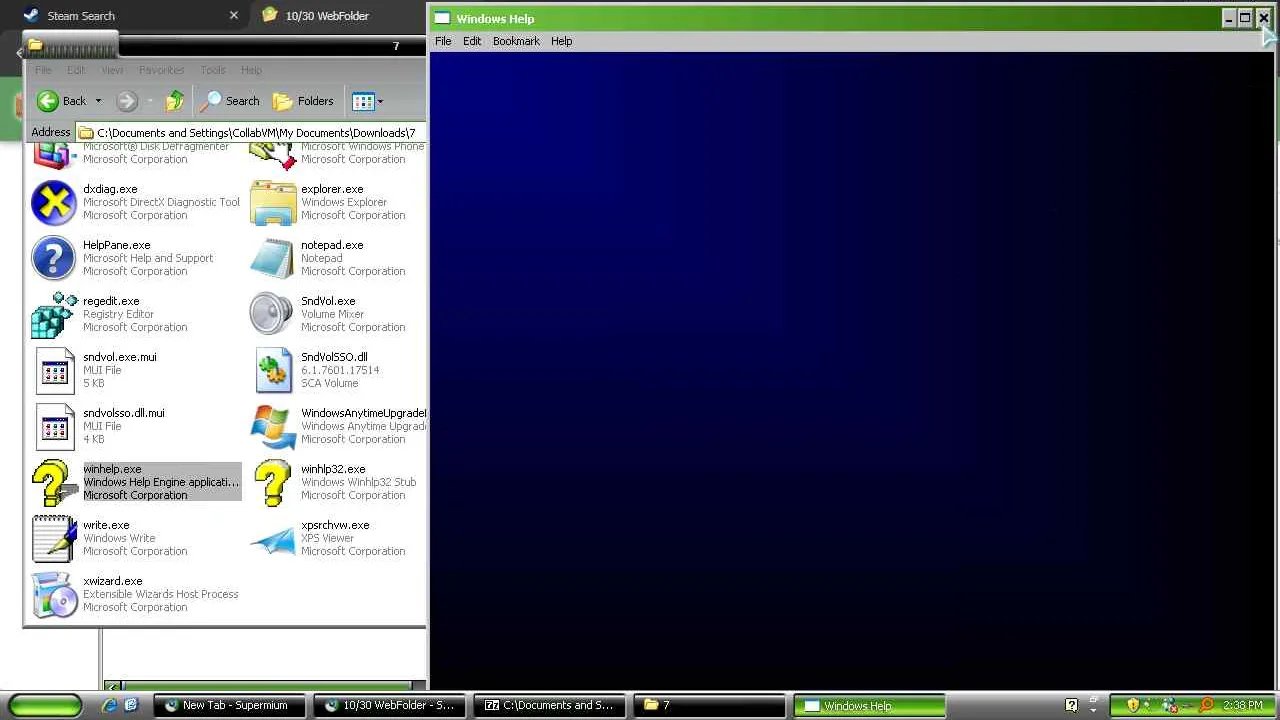This screenshot has width=1280, height=720.
Task: Open the Edit menu in Windows Help
Action: click(x=472, y=41)
